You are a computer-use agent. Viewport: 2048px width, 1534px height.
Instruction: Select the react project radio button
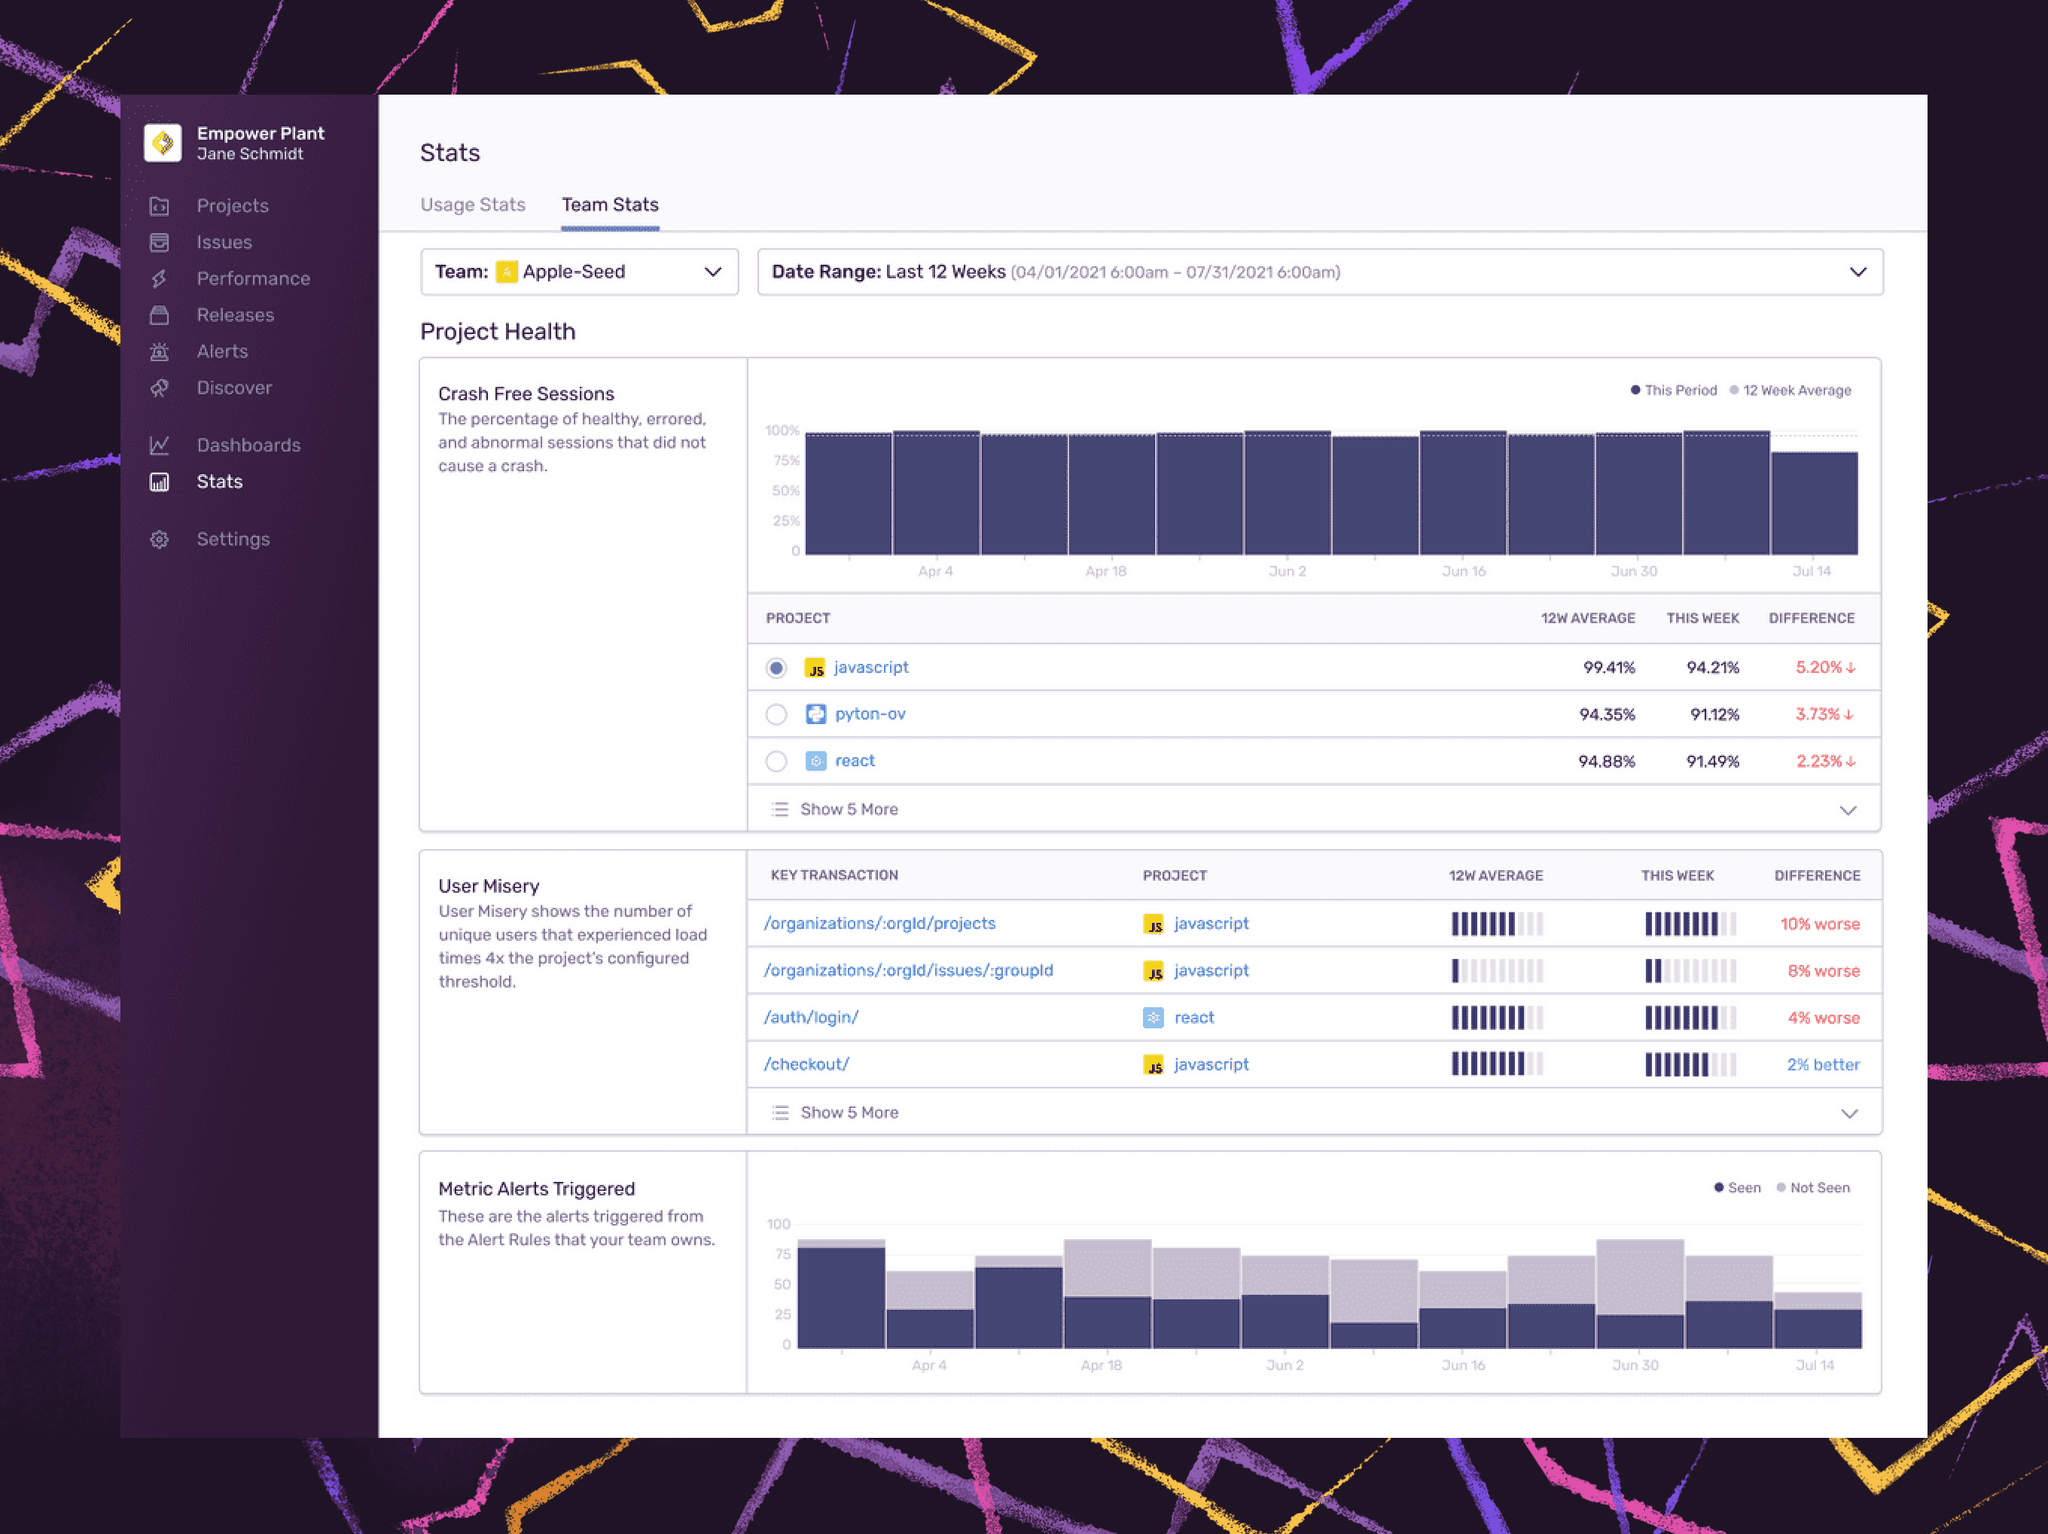pyautogui.click(x=776, y=761)
